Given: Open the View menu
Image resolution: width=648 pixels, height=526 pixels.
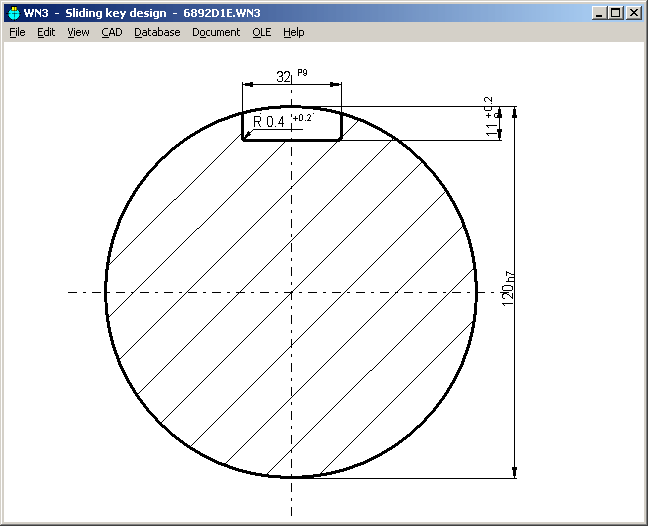Looking at the screenshot, I should 78,32.
